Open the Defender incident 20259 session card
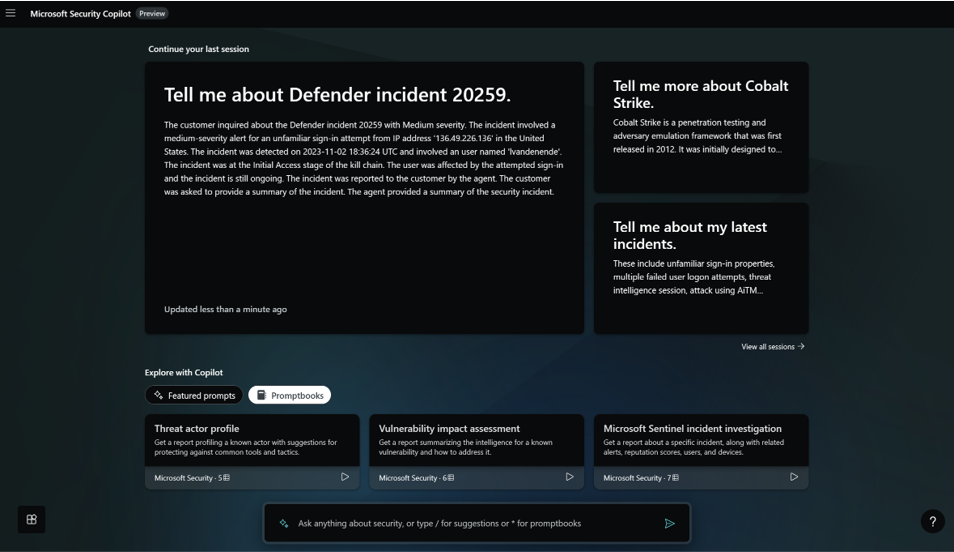 tap(364, 198)
